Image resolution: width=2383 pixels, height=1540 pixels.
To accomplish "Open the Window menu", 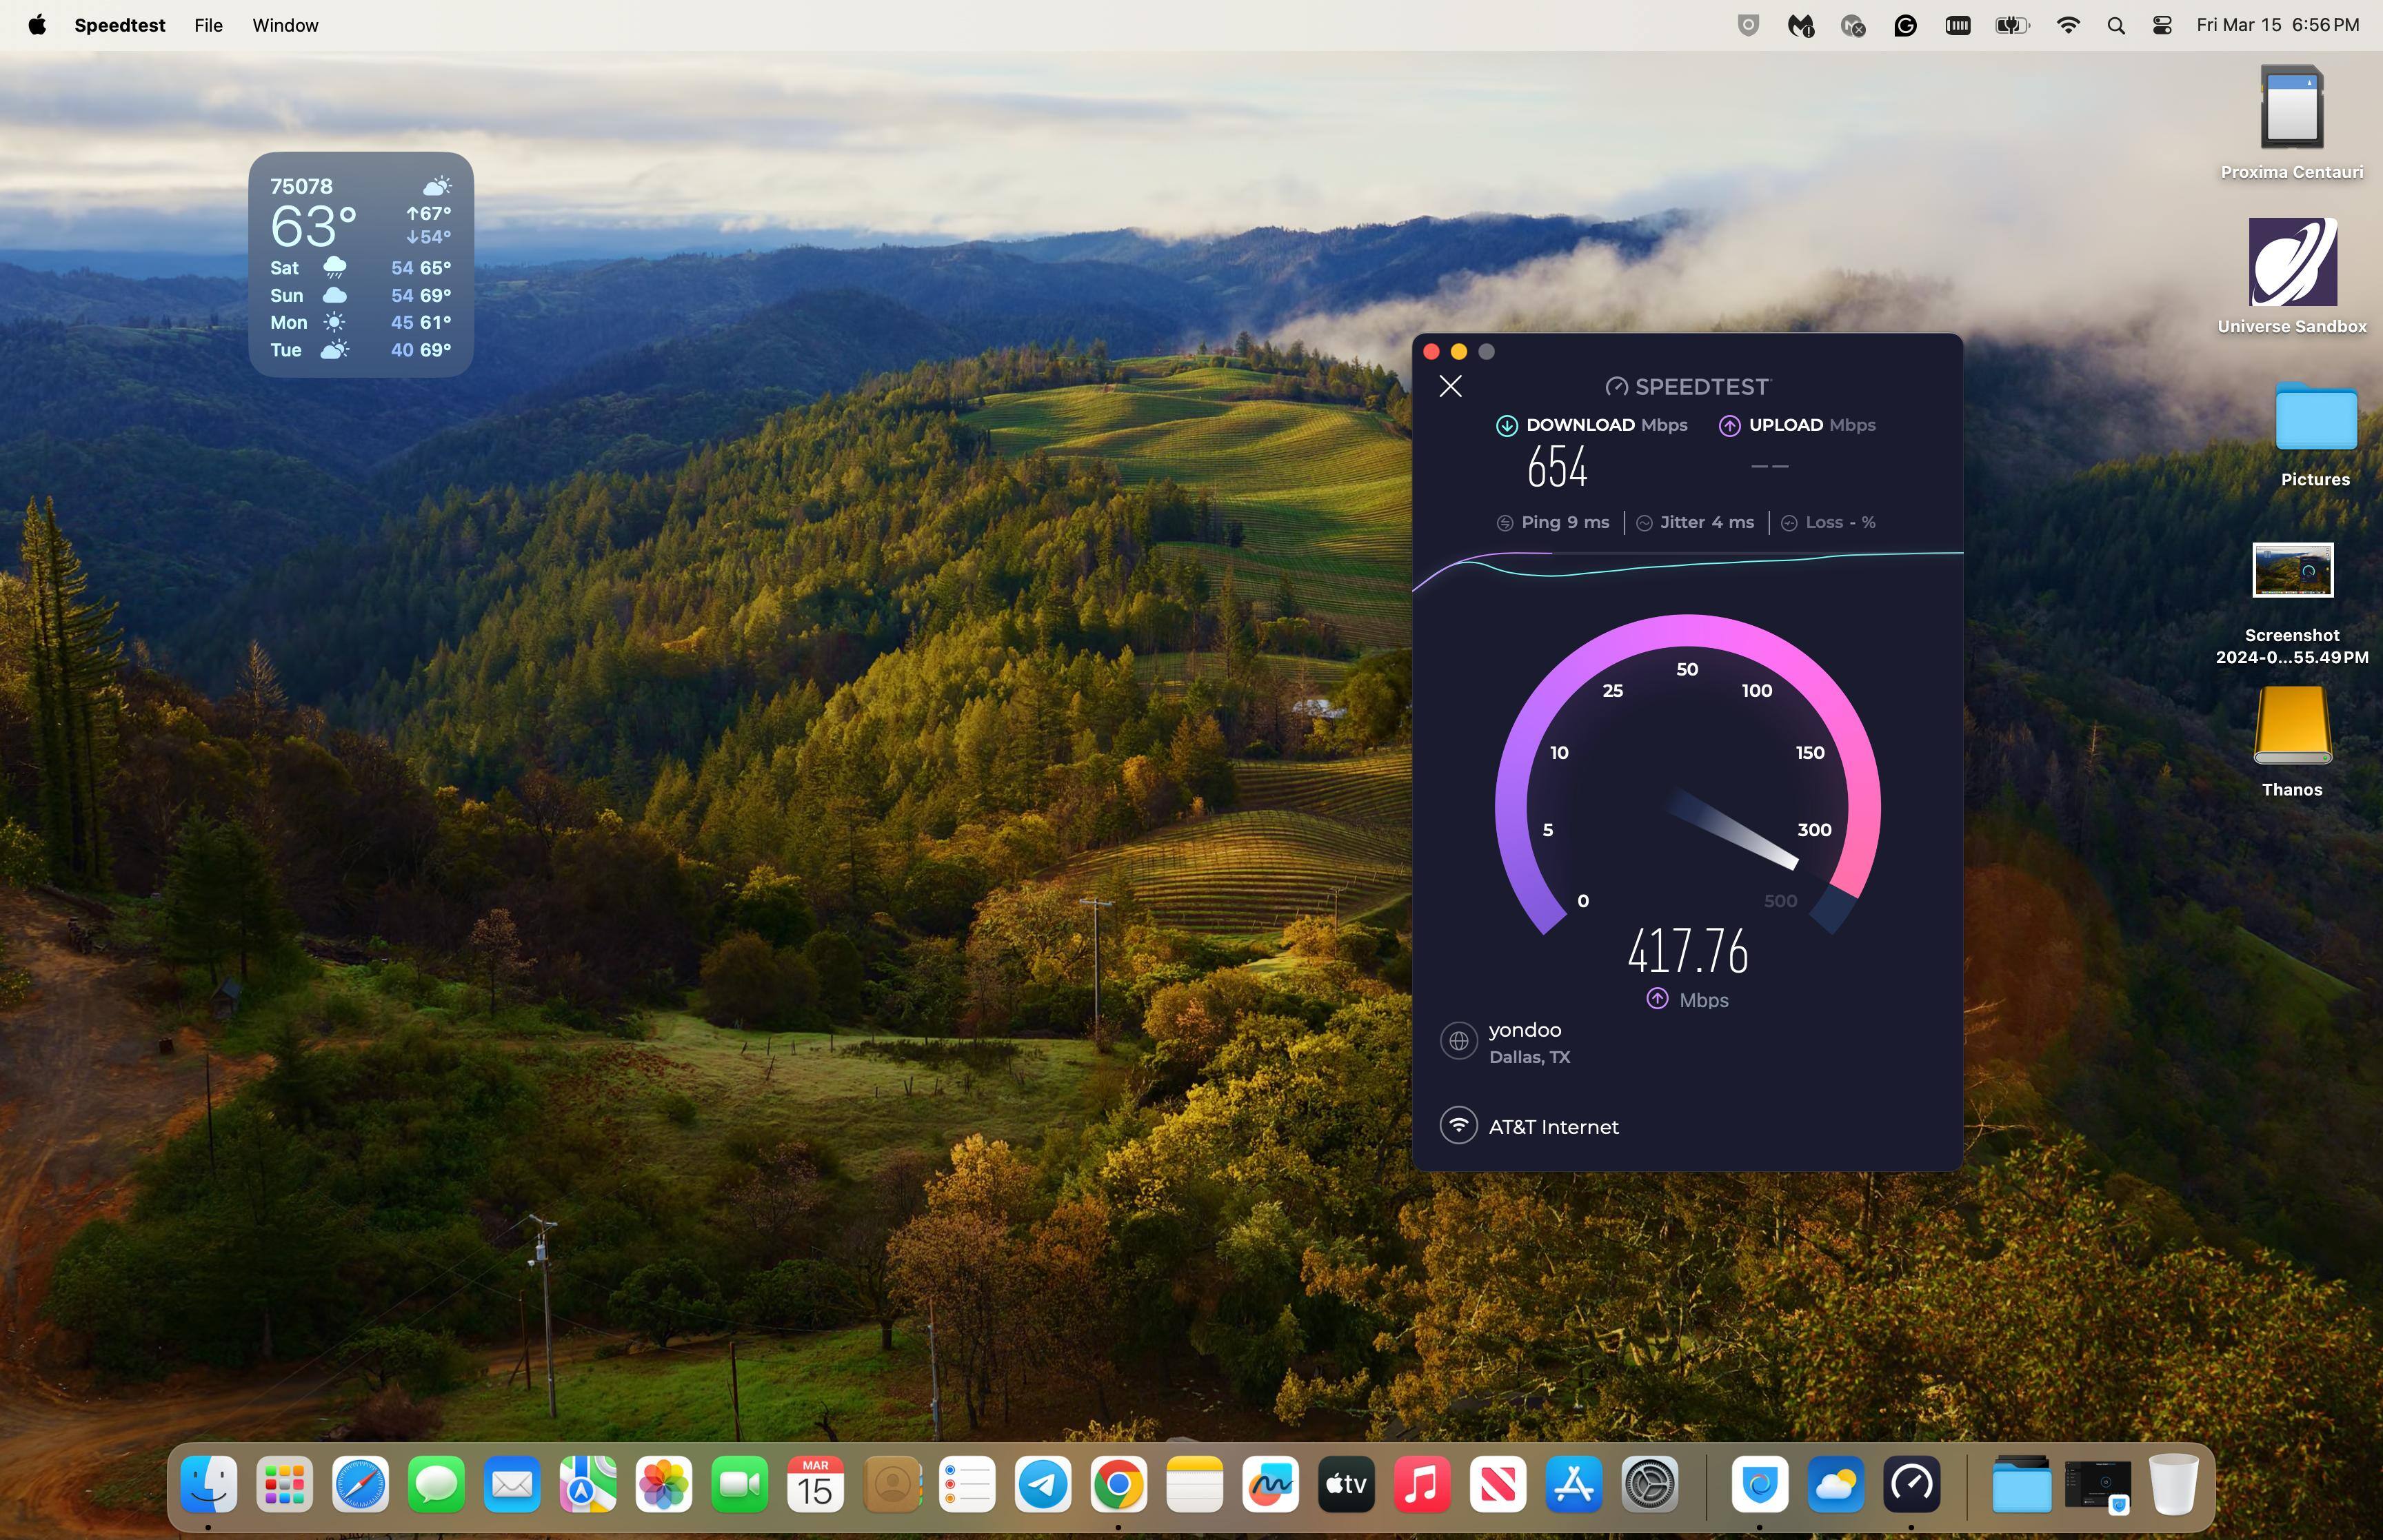I will (x=285, y=25).
